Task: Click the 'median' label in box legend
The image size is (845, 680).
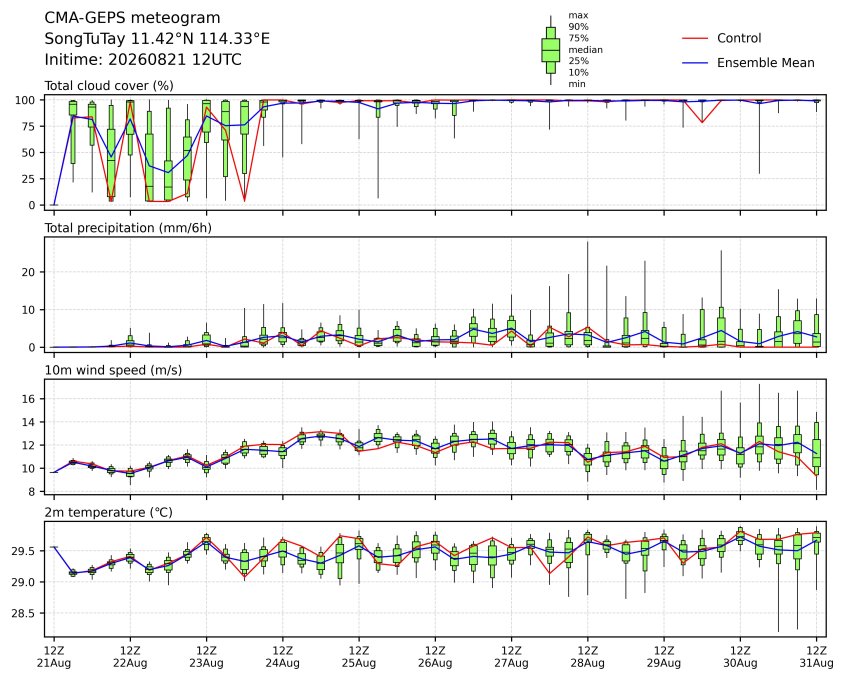Action: 585,50
